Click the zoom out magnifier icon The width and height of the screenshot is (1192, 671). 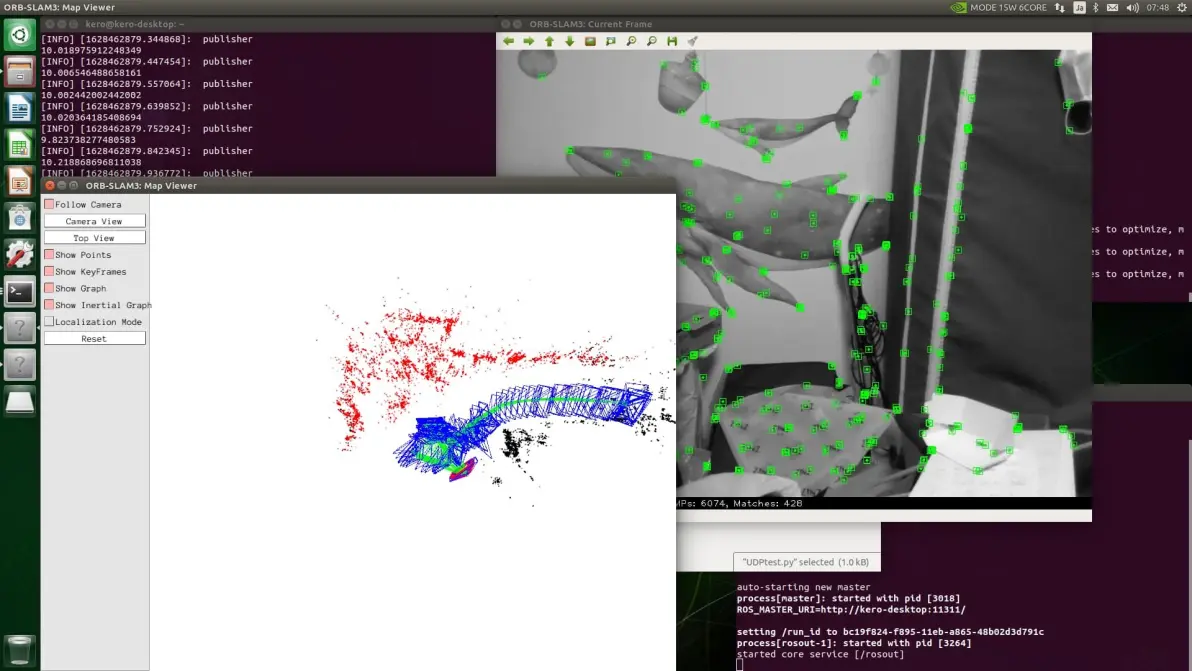pyautogui.click(x=652, y=41)
